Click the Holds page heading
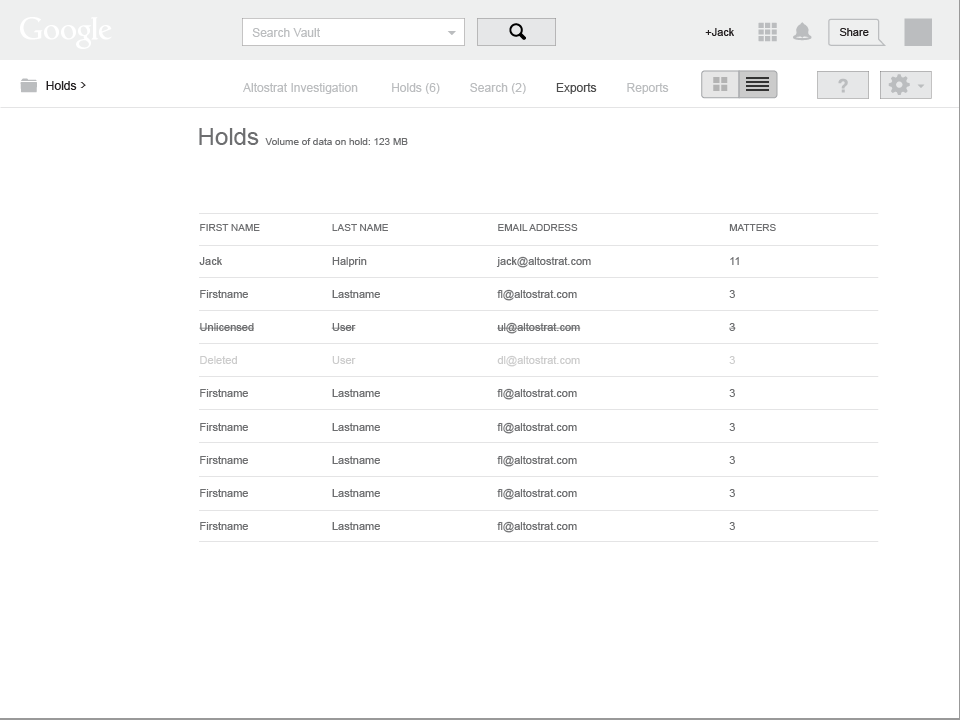The height and width of the screenshot is (720, 960). pos(228,137)
